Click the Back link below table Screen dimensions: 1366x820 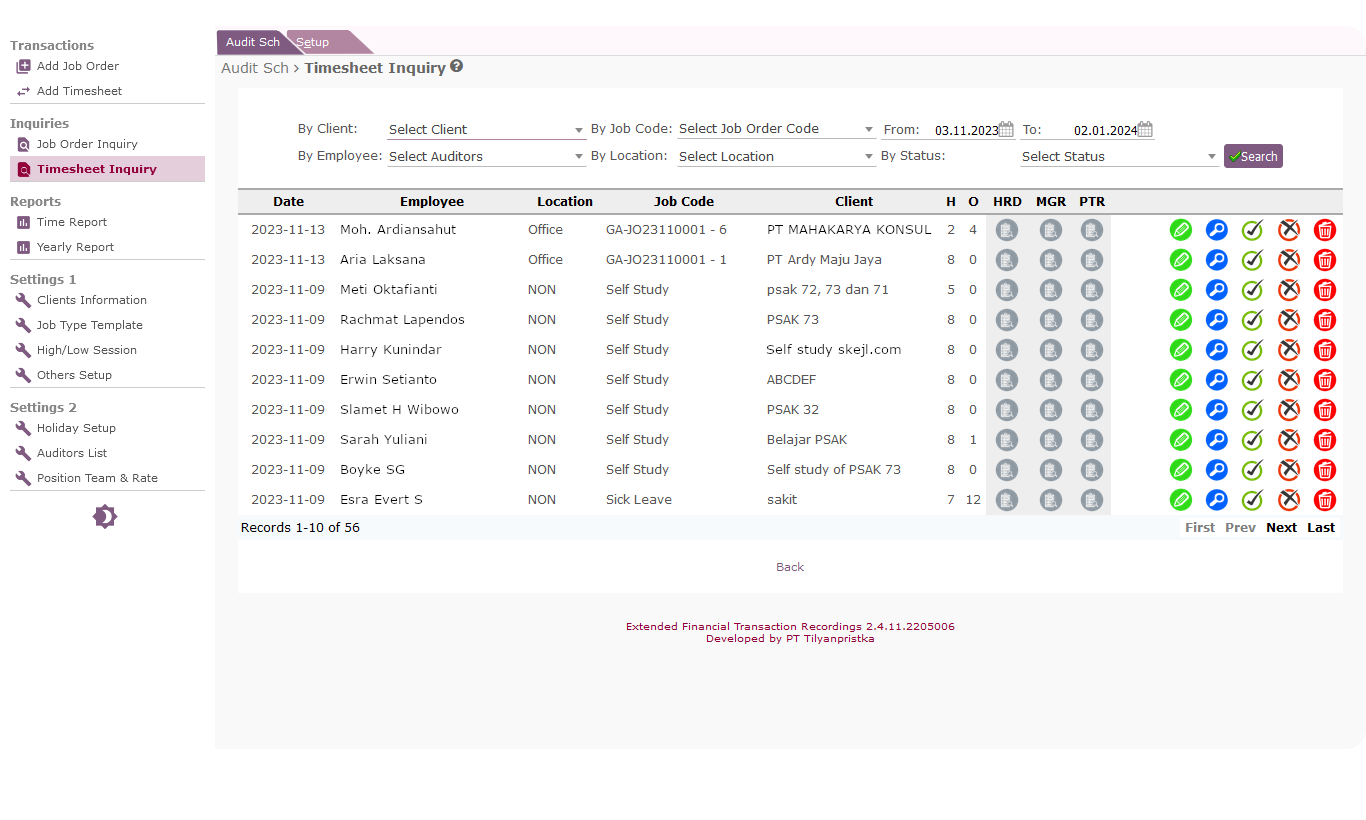pos(790,567)
